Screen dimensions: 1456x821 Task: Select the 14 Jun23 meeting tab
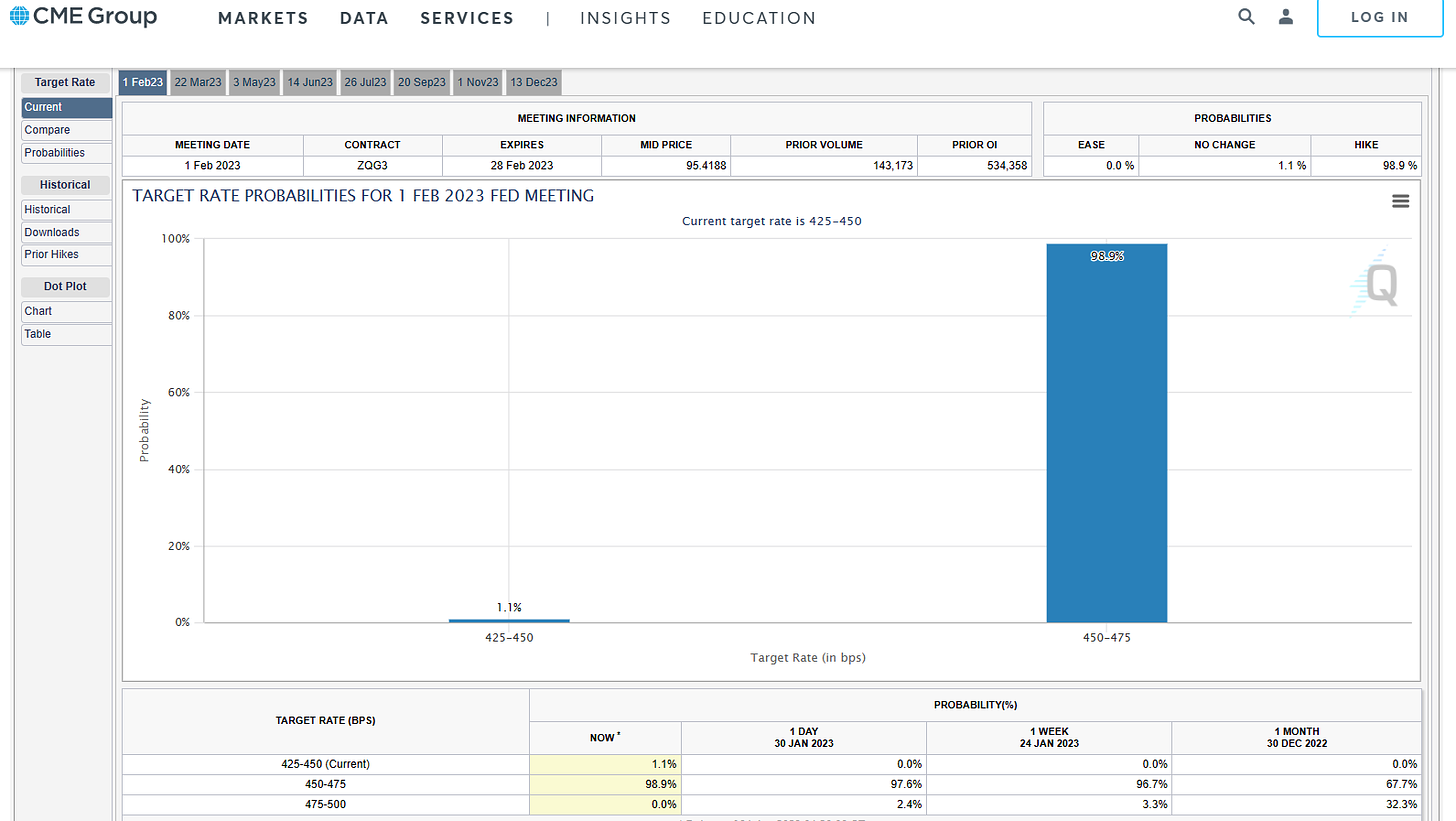click(x=310, y=82)
